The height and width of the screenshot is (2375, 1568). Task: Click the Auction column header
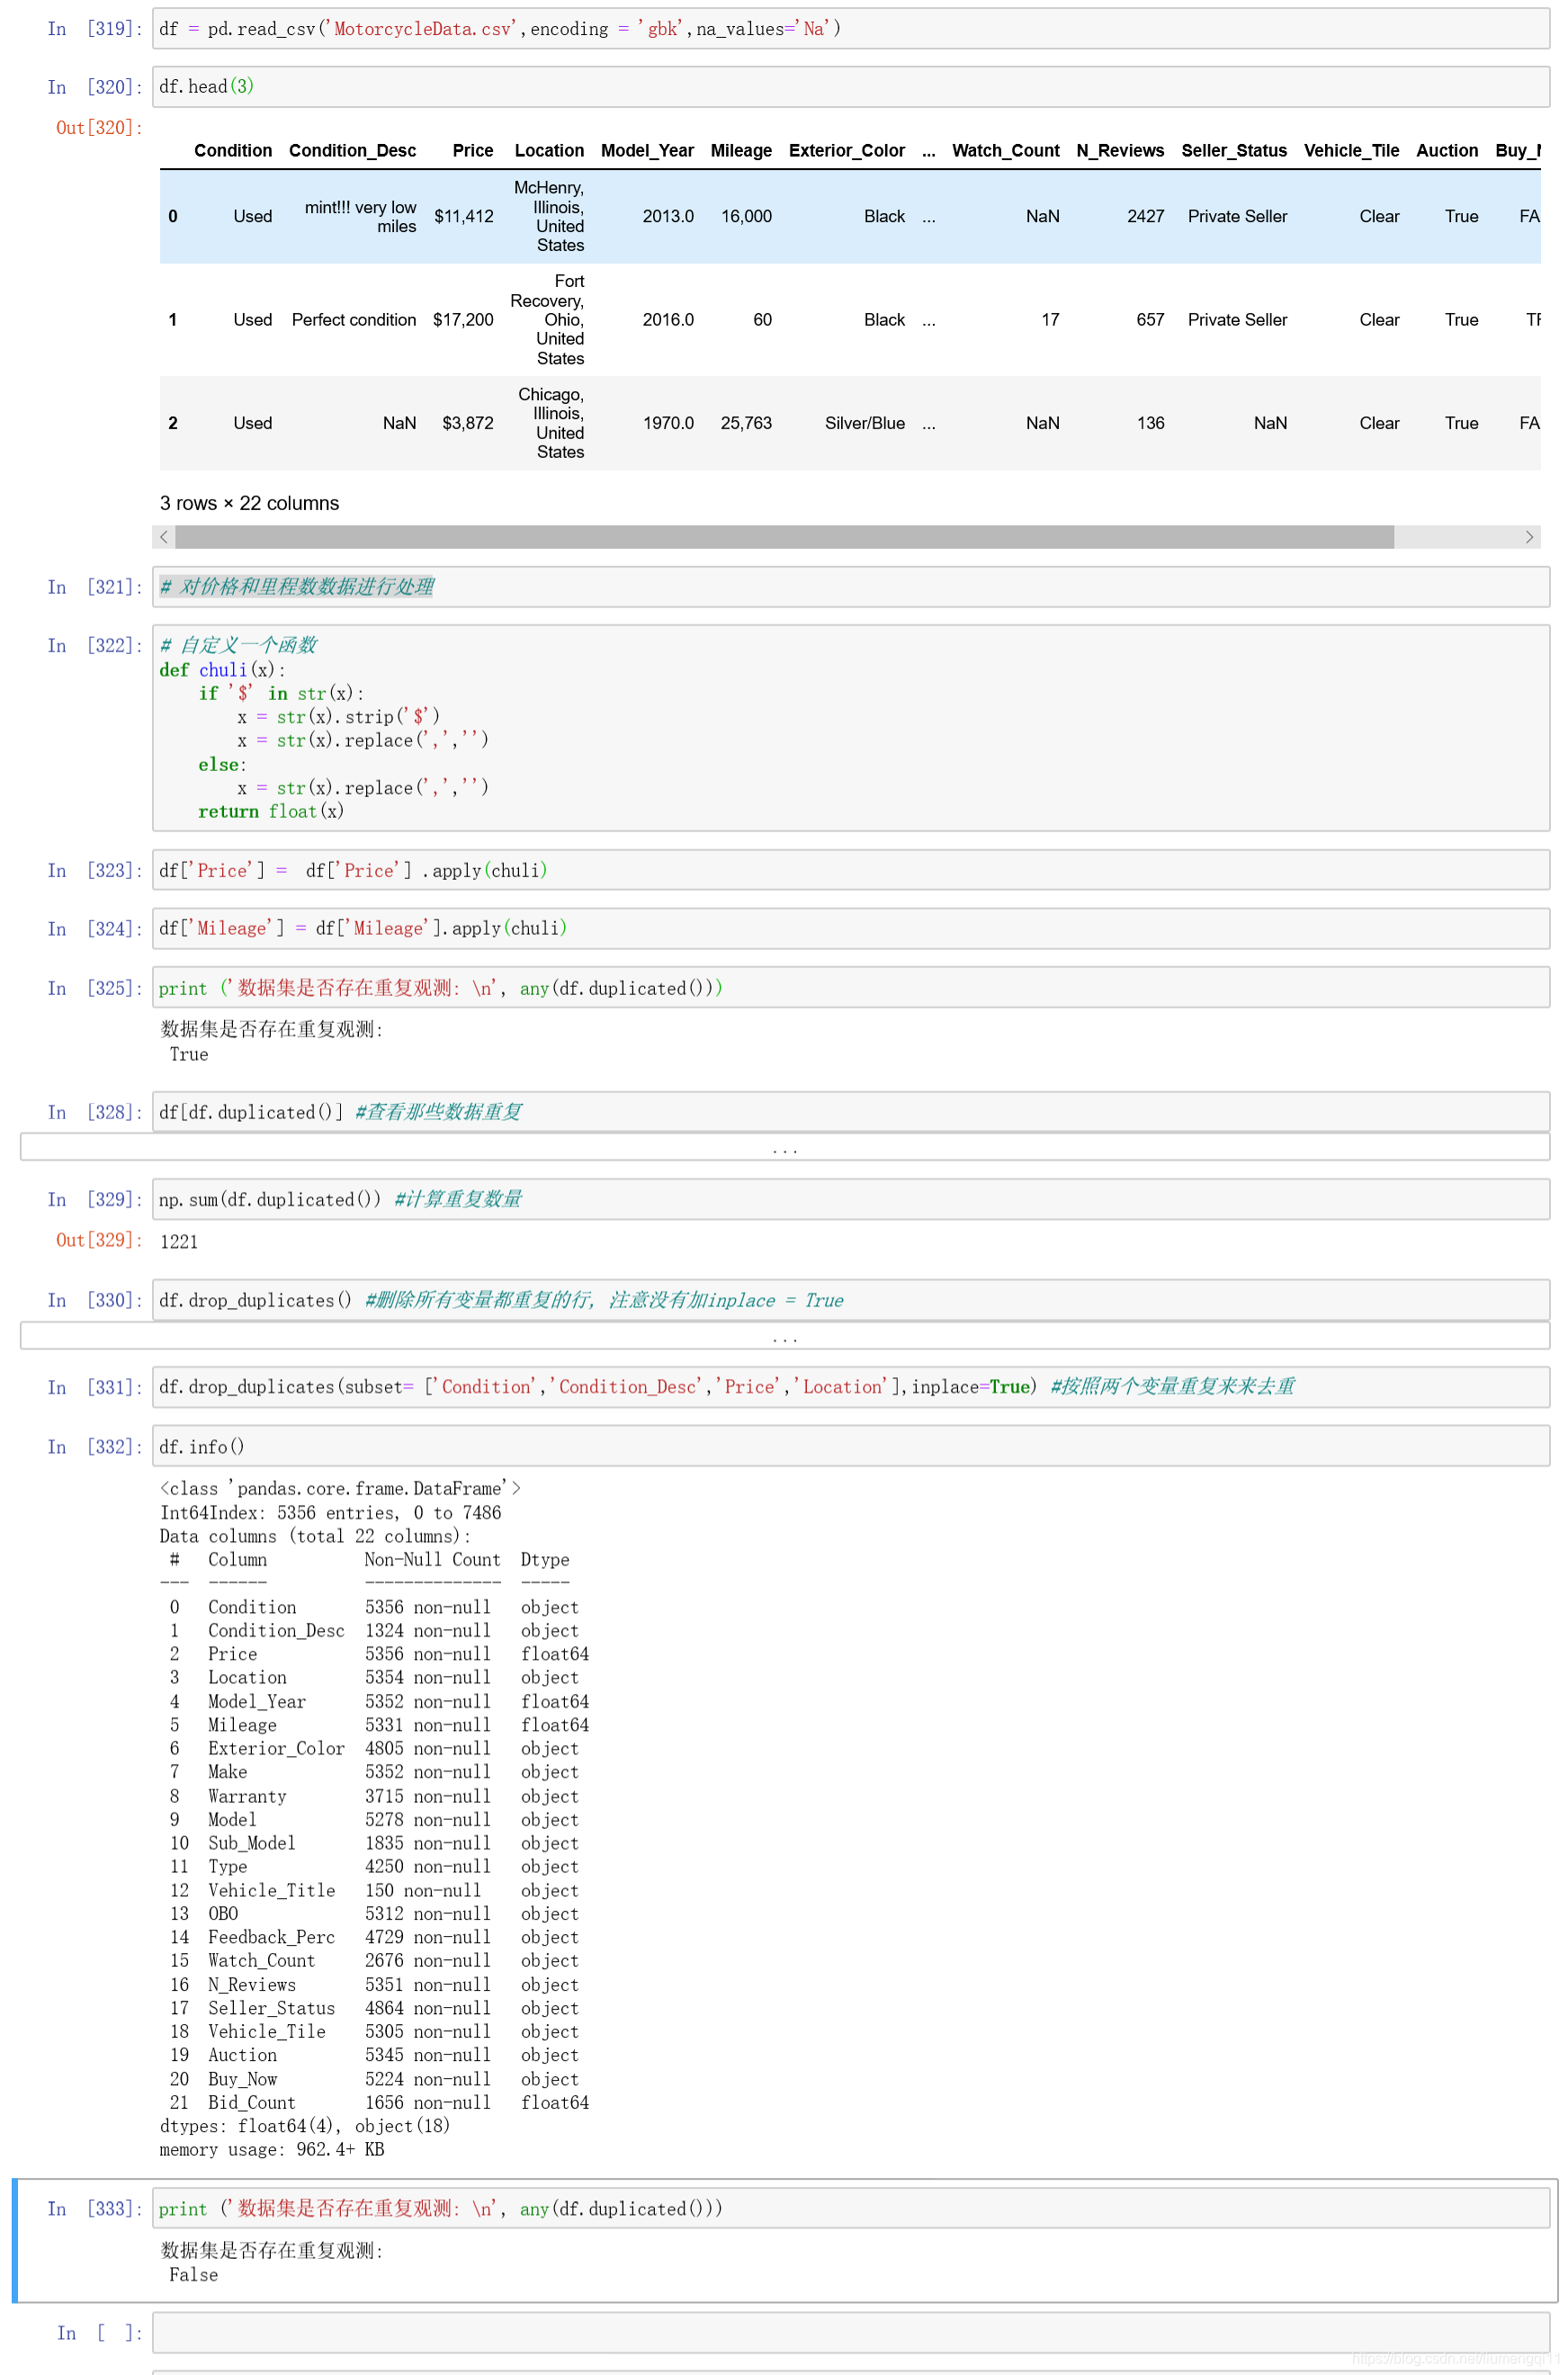tap(1447, 151)
